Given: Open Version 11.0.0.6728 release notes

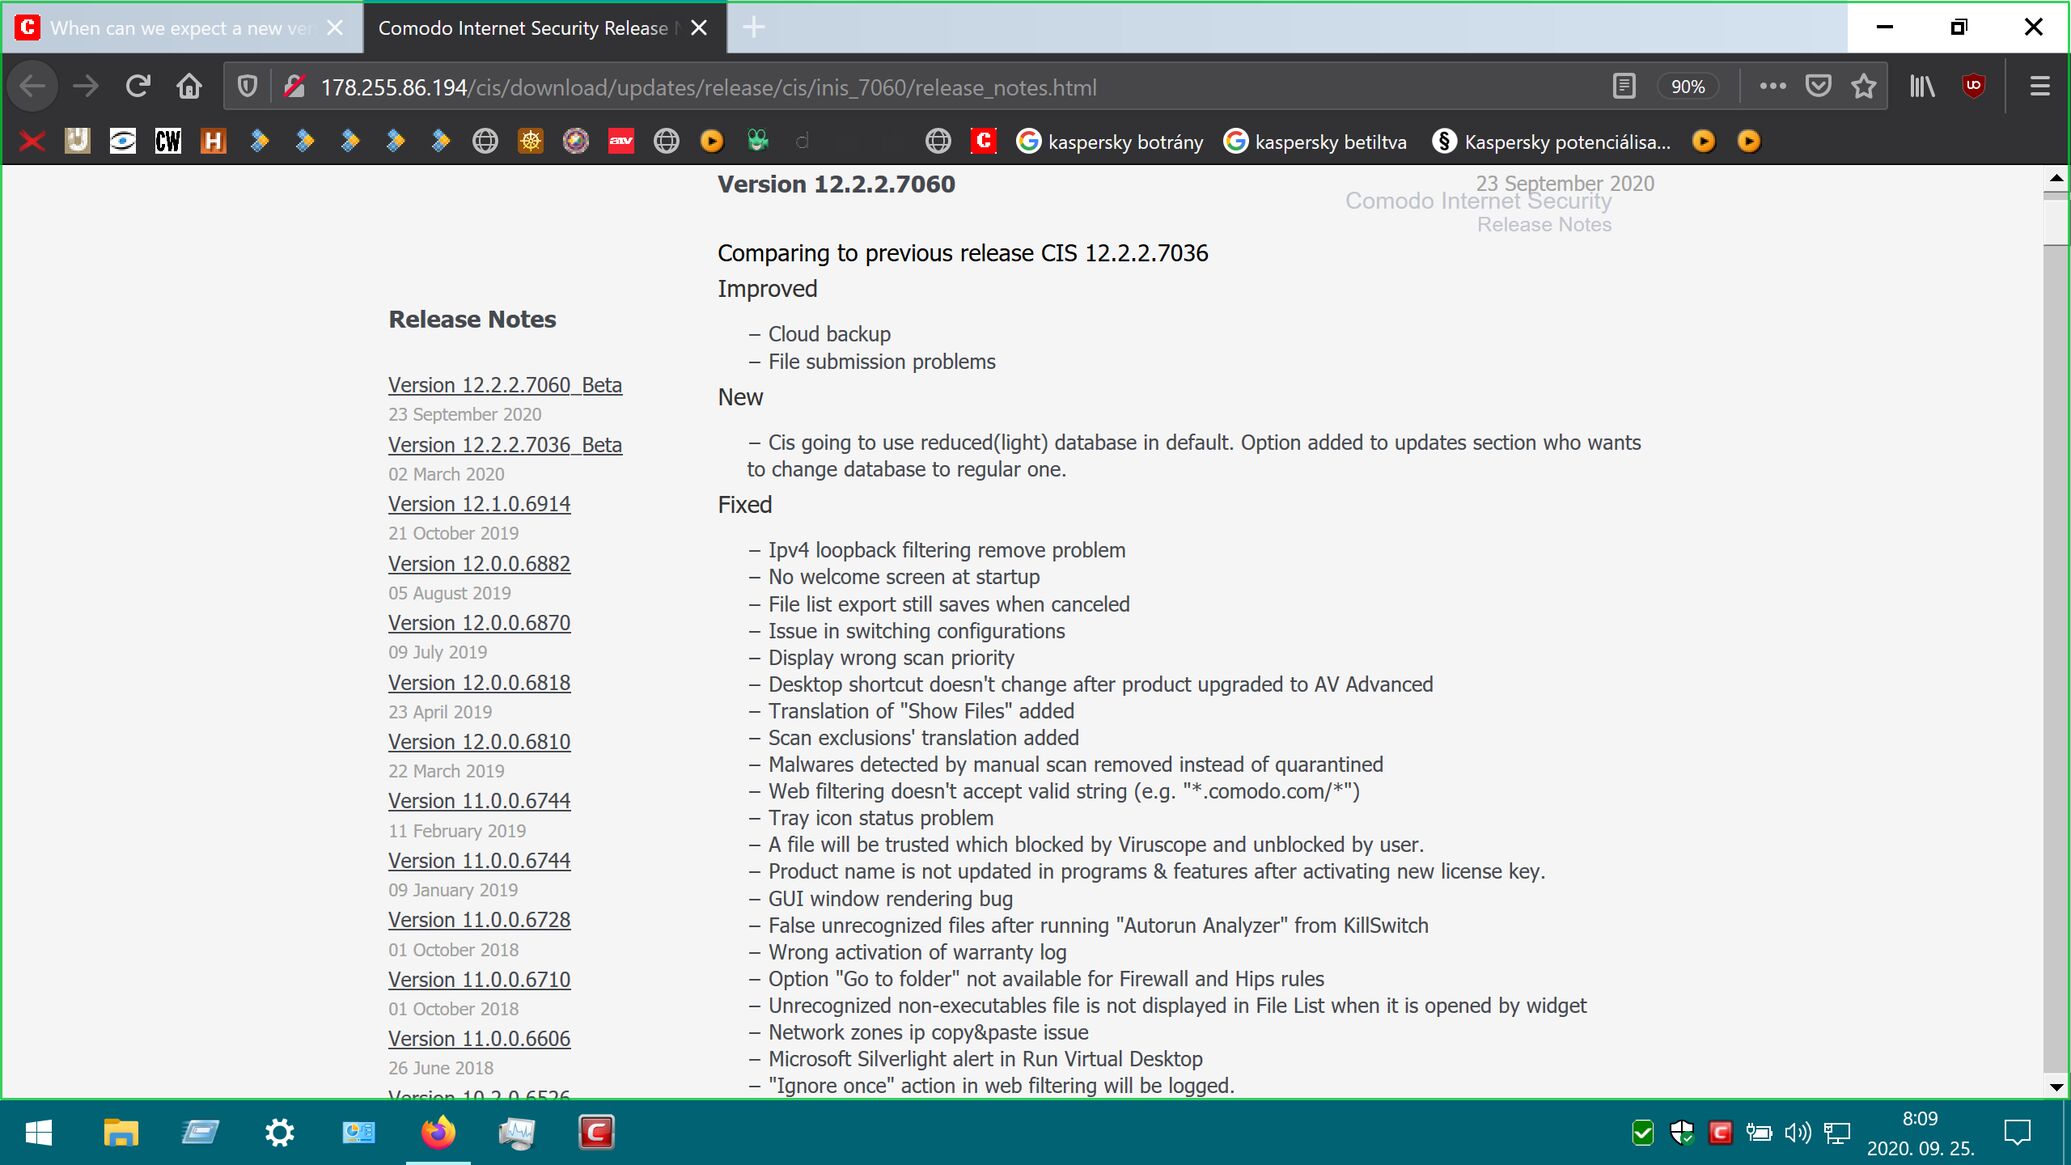Looking at the screenshot, I should click(x=479, y=920).
